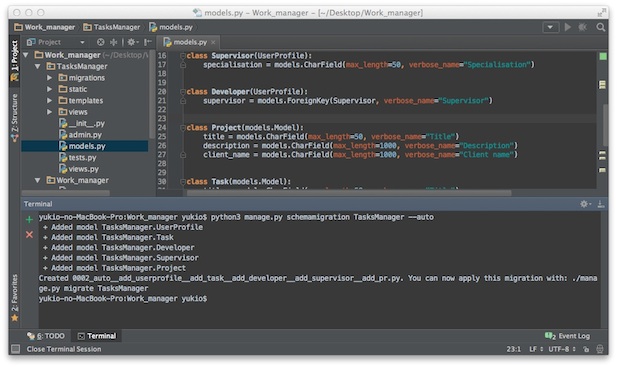The image size is (617, 367).
Task: Click the editor horizontal scrollbar
Action: 349,193
